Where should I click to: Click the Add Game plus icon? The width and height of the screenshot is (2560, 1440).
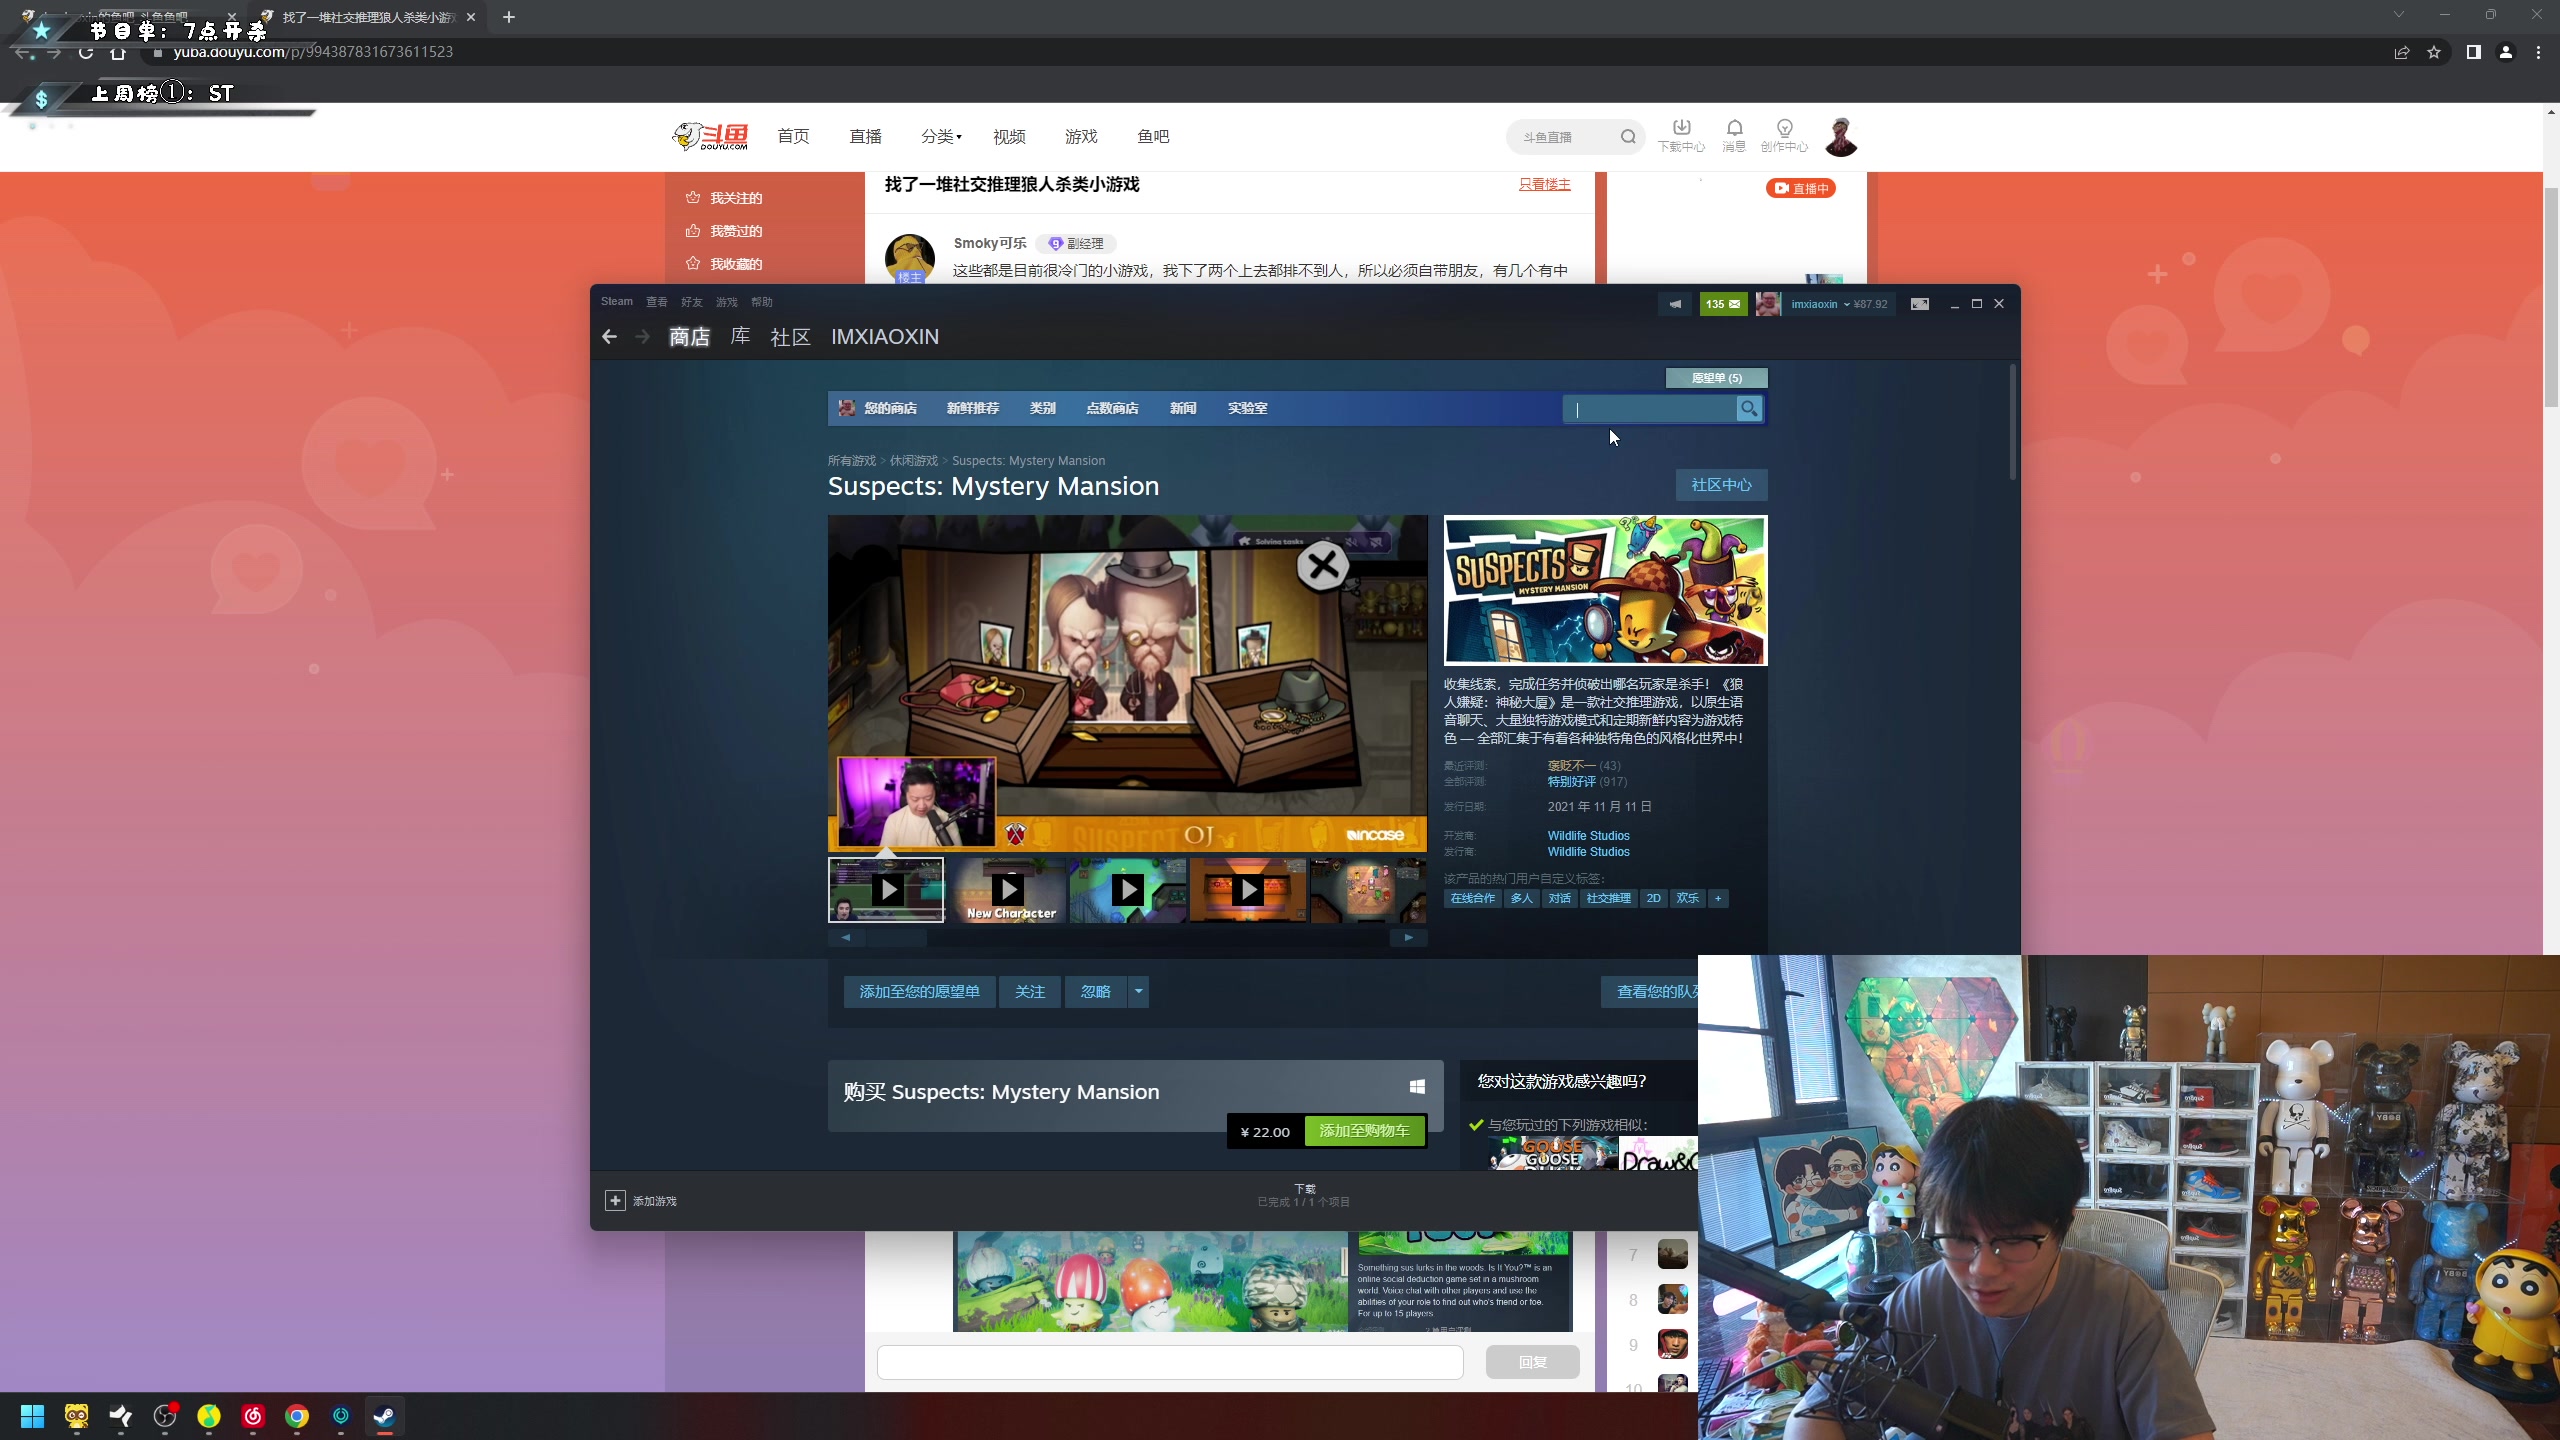click(615, 1201)
